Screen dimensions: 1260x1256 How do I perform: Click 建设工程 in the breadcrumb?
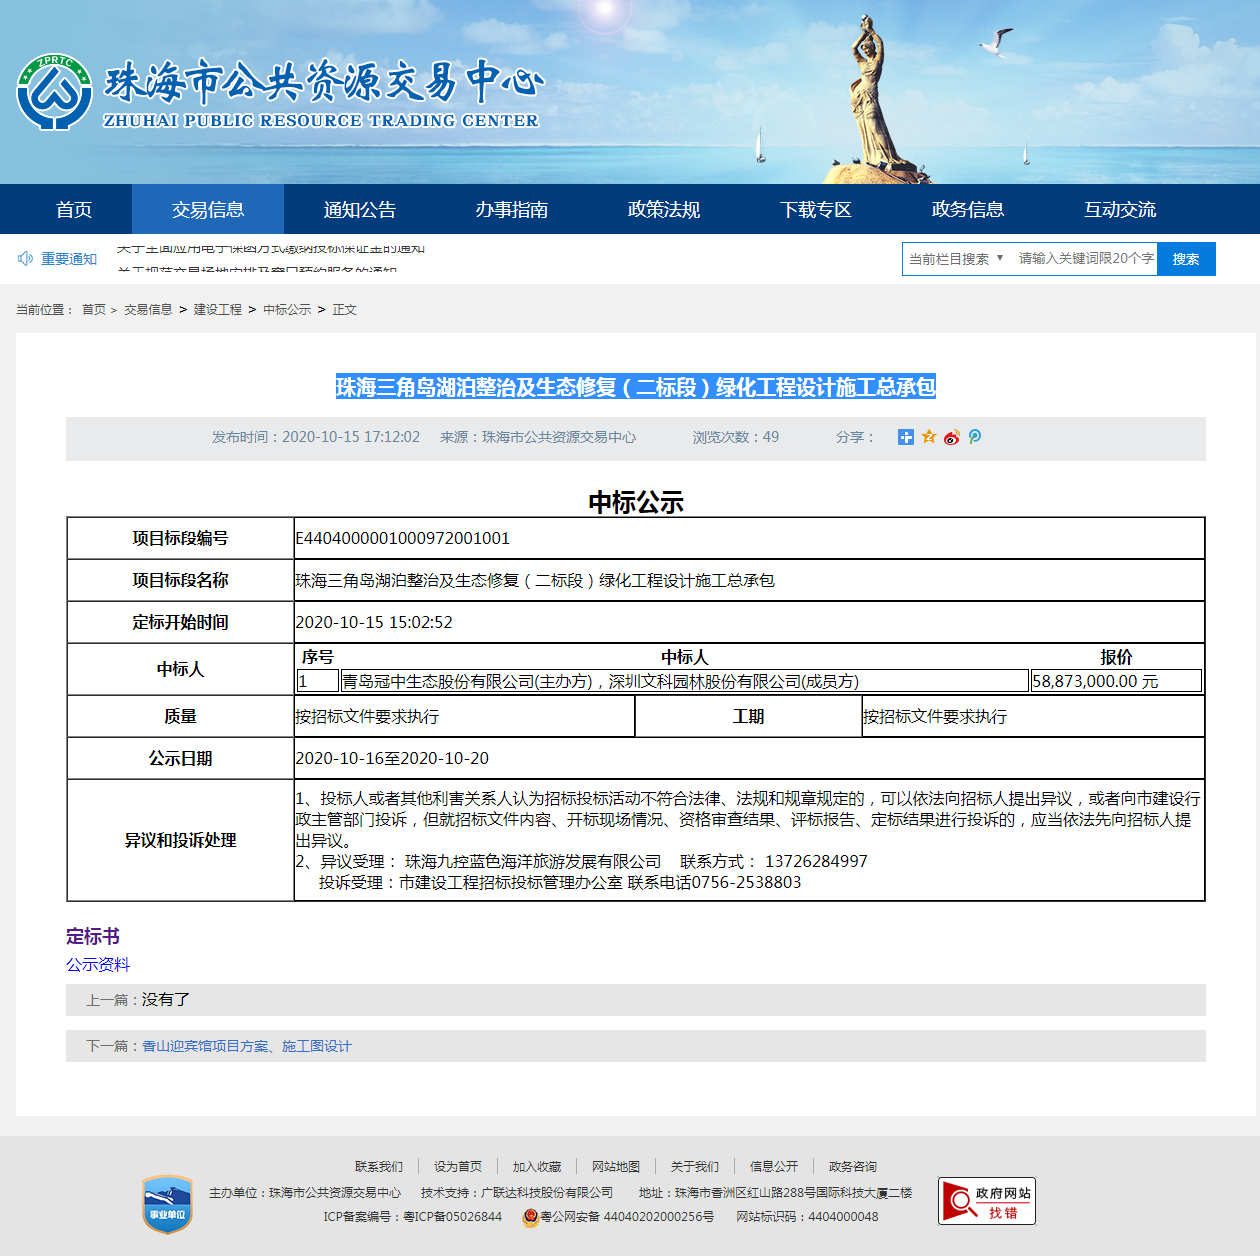tap(218, 310)
